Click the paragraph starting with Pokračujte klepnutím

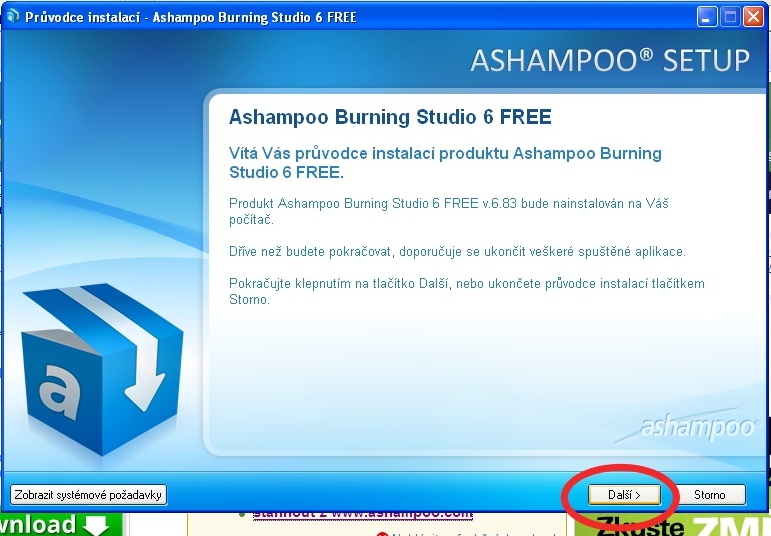click(466, 291)
